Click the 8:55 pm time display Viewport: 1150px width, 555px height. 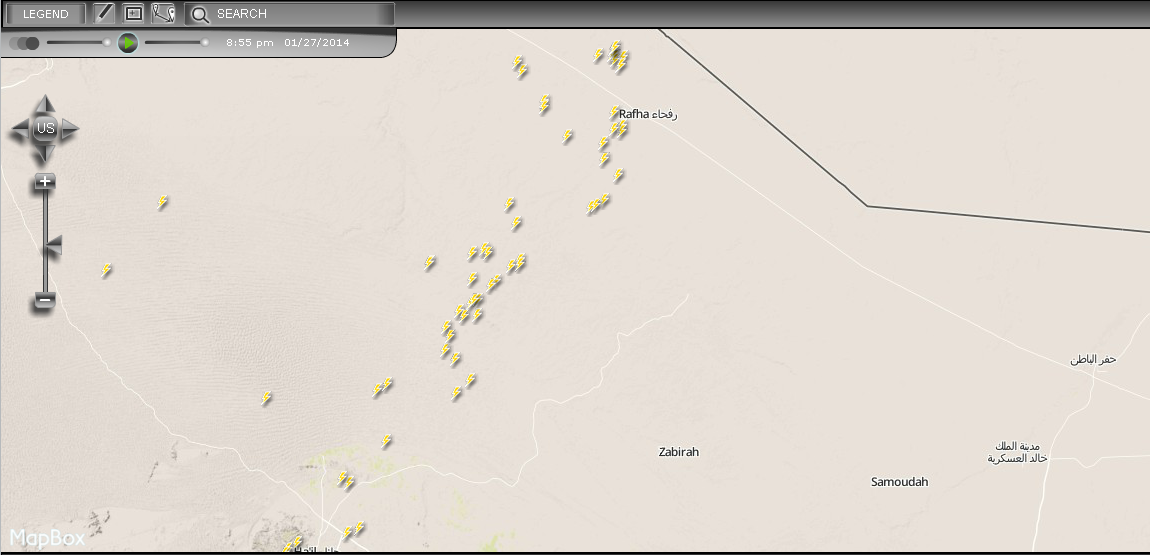tap(249, 43)
